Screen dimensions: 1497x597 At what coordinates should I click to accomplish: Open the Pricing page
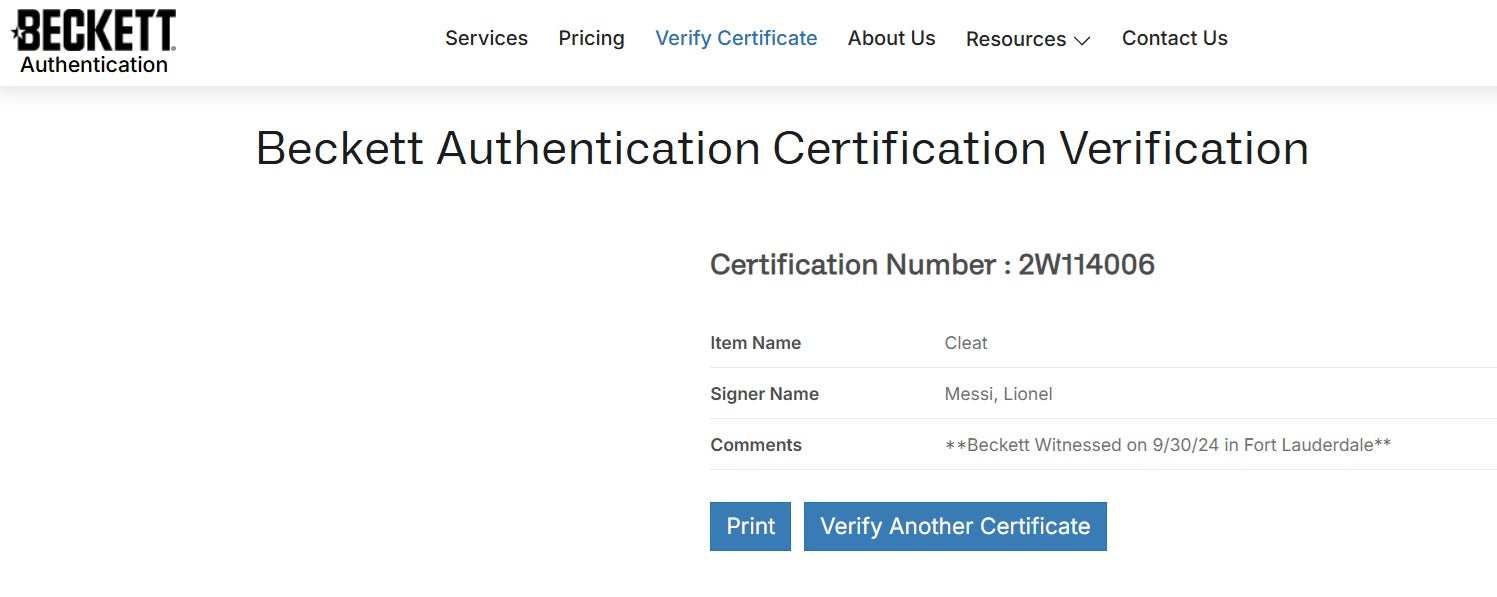591,38
